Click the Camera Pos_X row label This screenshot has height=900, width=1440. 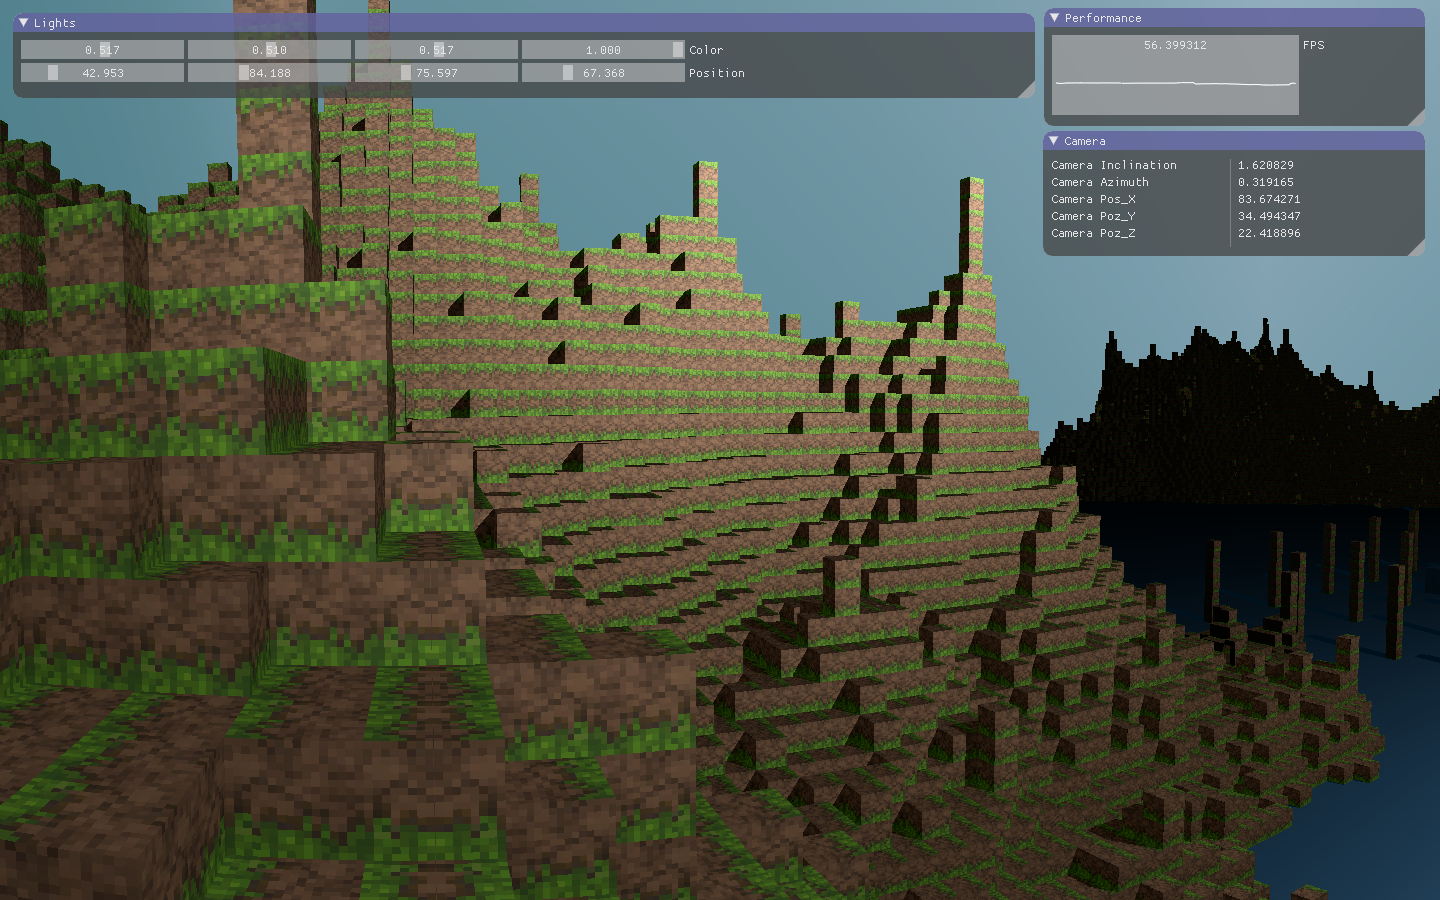[x=1093, y=199]
